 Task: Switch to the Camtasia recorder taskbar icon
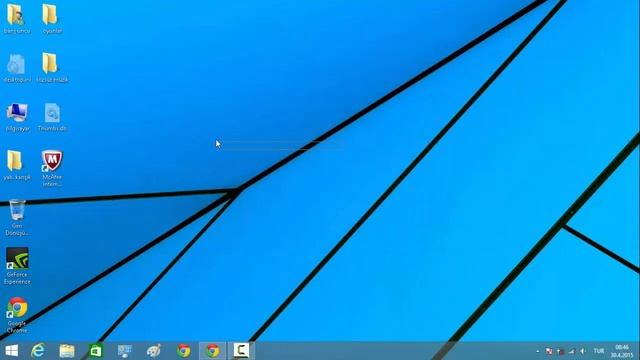[x=241, y=351]
